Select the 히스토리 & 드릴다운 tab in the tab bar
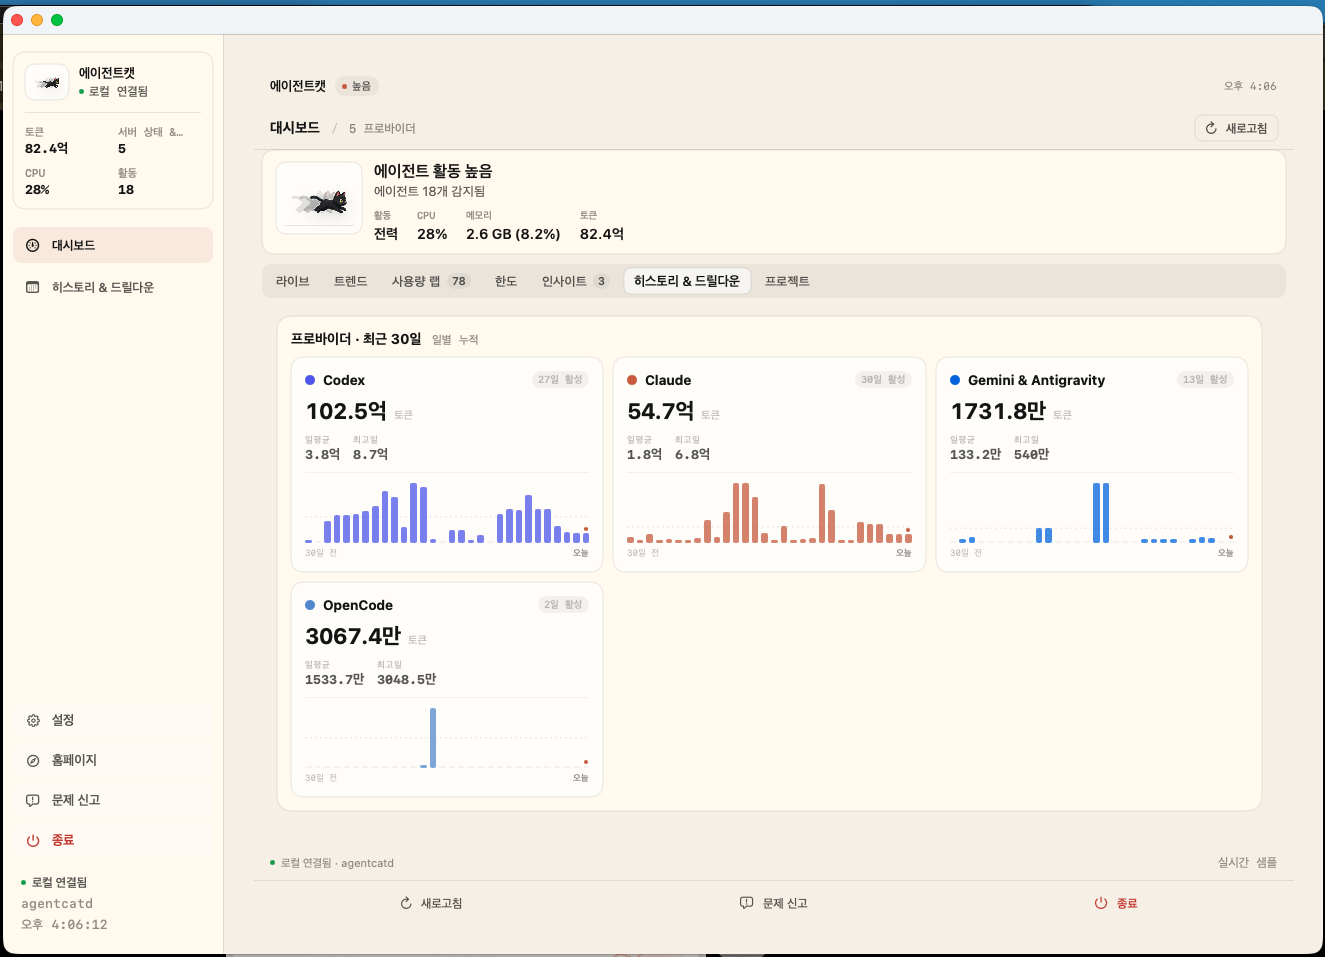Screen dimensions: 1325x957 (687, 281)
